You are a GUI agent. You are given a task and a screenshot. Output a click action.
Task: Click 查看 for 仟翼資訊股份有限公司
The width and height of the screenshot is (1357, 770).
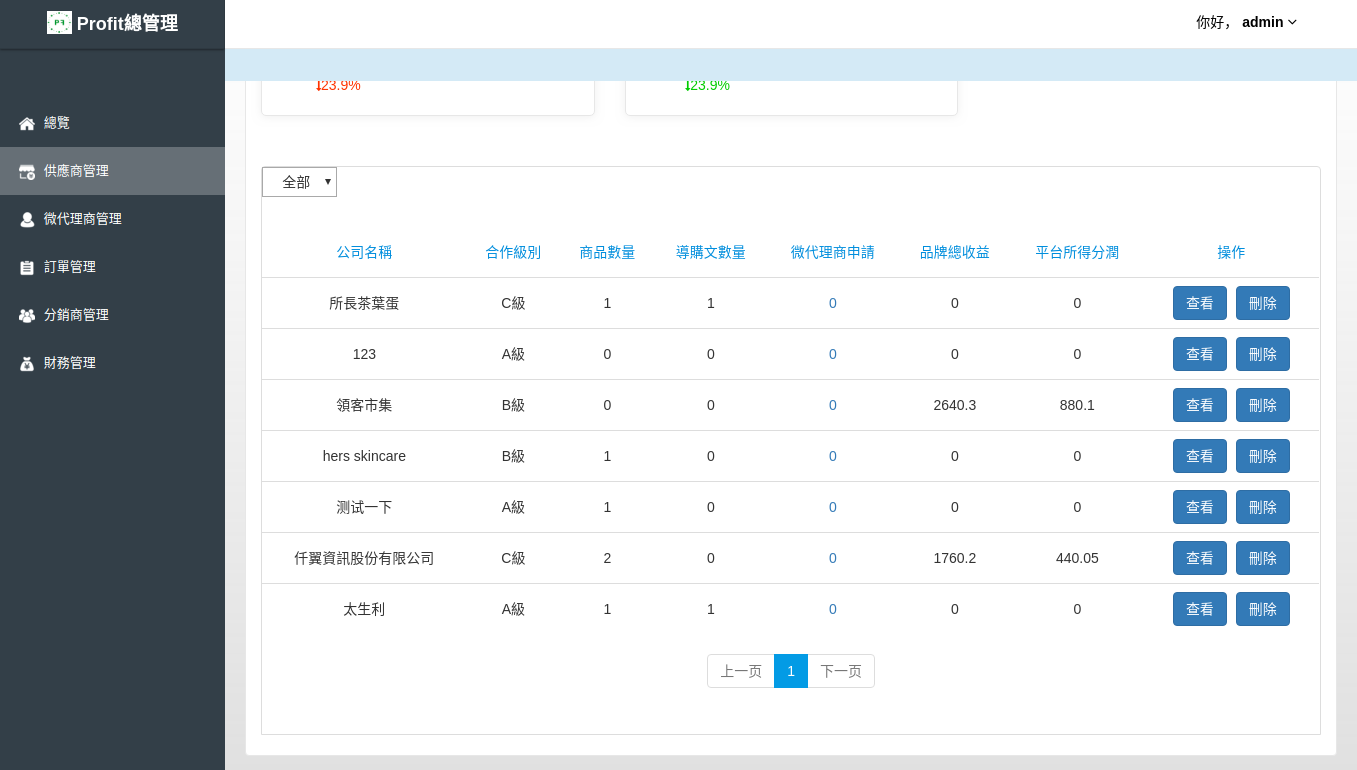coord(1200,558)
